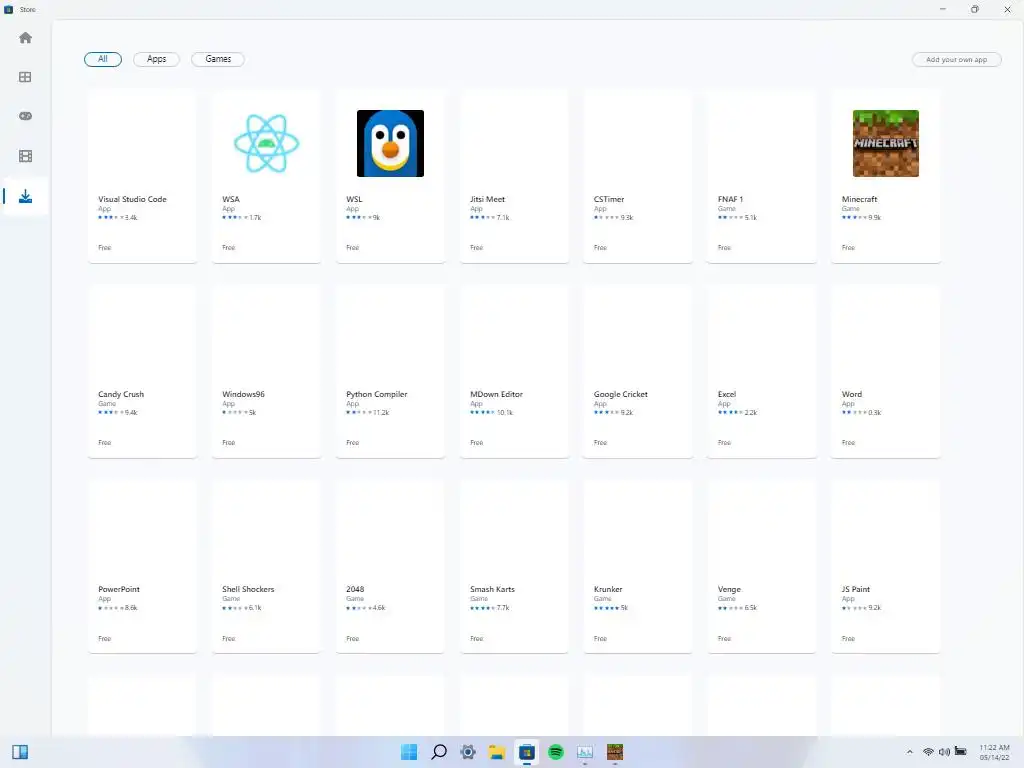Viewport: 1024px width, 768px height.
Task: Click the battery icon in system tray
Action: click(960, 751)
